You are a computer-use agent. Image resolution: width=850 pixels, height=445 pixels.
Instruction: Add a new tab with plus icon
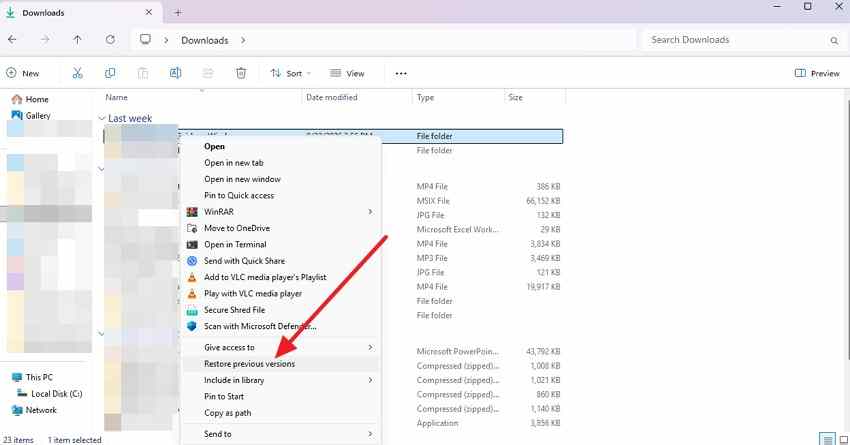click(178, 12)
